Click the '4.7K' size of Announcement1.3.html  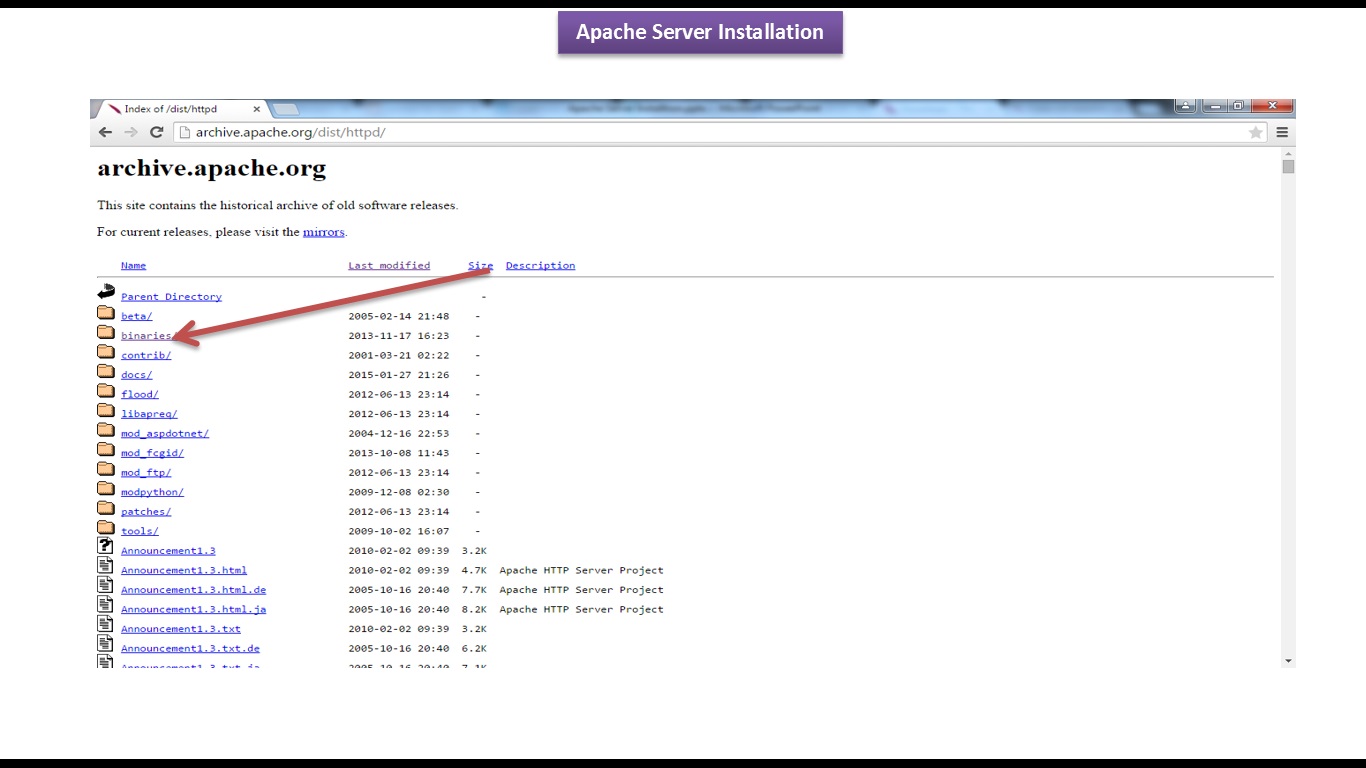point(474,570)
